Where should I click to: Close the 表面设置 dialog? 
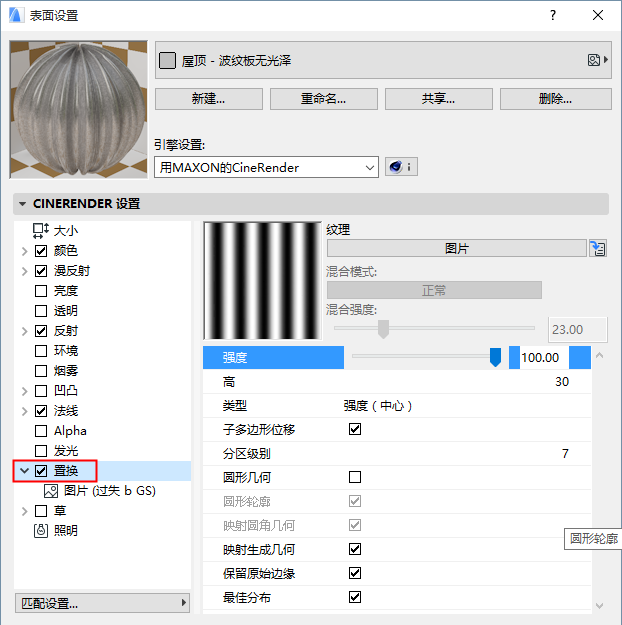(598, 15)
